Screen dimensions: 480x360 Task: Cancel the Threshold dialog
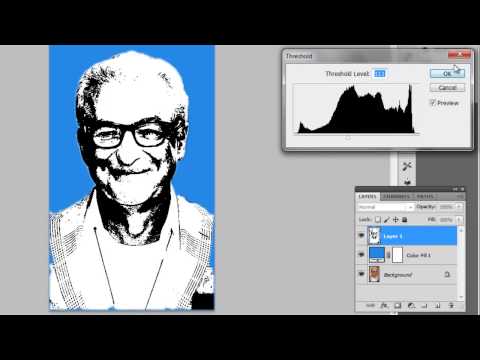447,88
